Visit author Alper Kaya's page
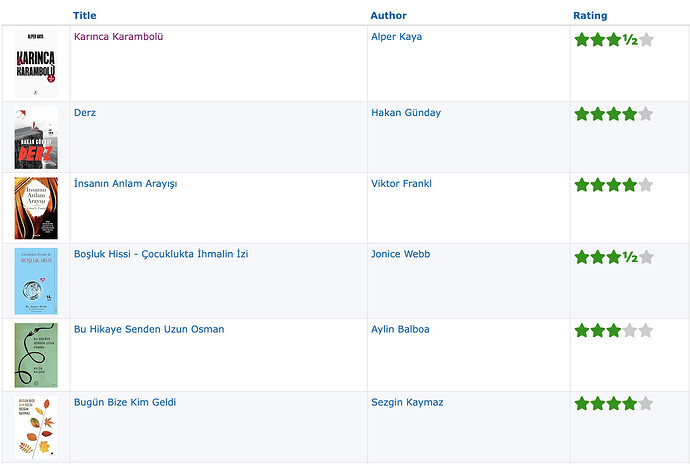 click(396, 37)
